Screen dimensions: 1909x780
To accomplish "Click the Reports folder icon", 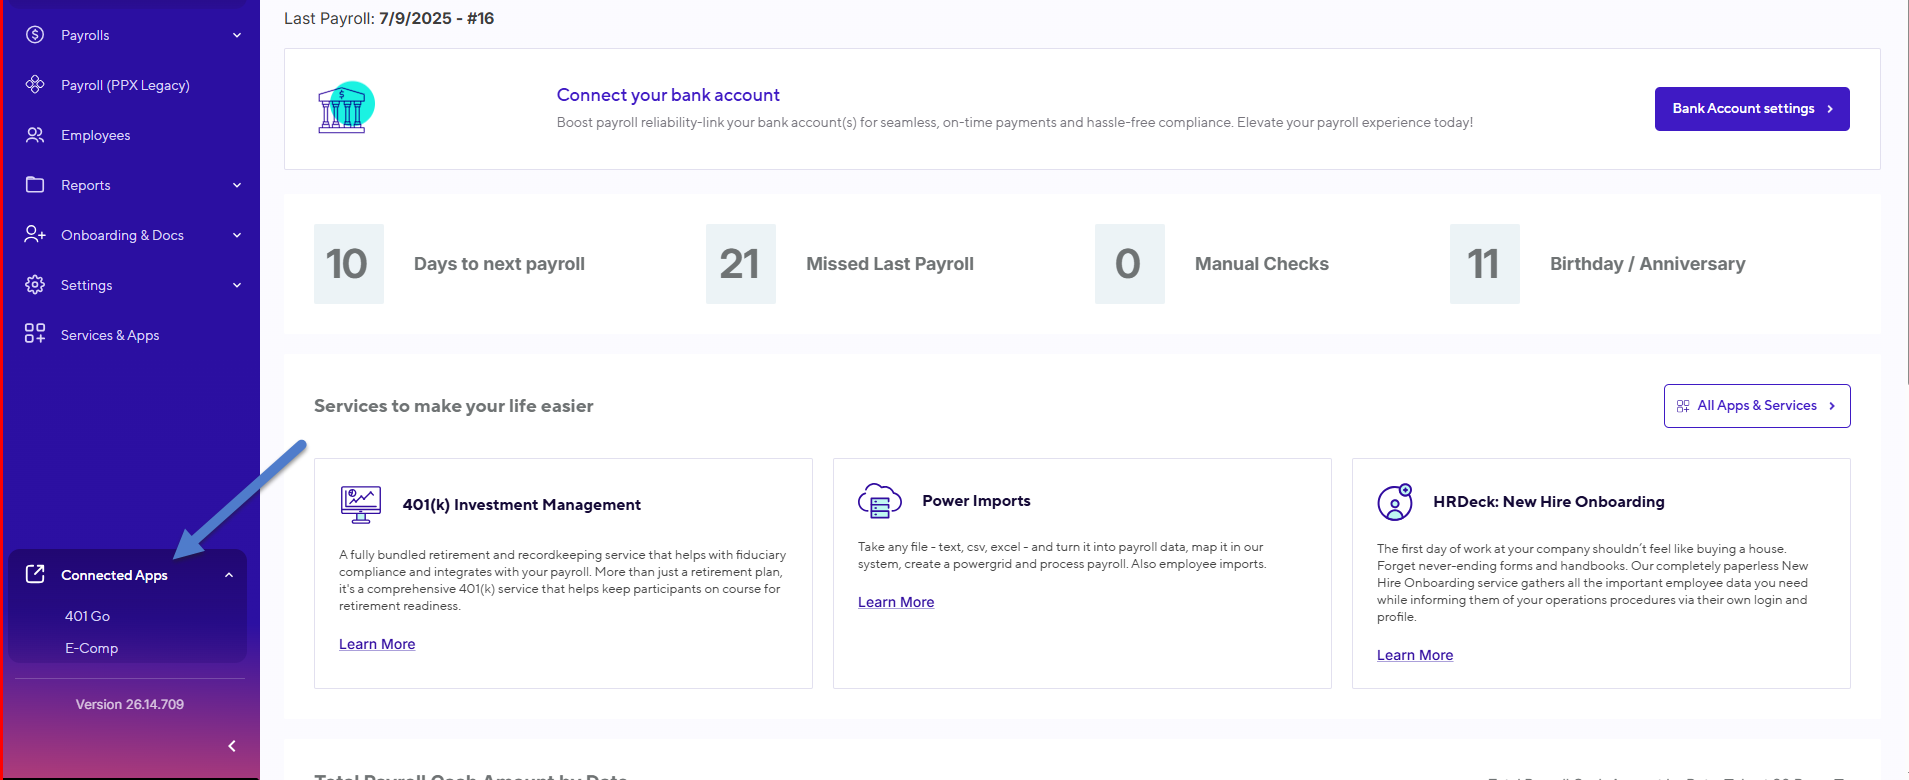I will point(35,185).
